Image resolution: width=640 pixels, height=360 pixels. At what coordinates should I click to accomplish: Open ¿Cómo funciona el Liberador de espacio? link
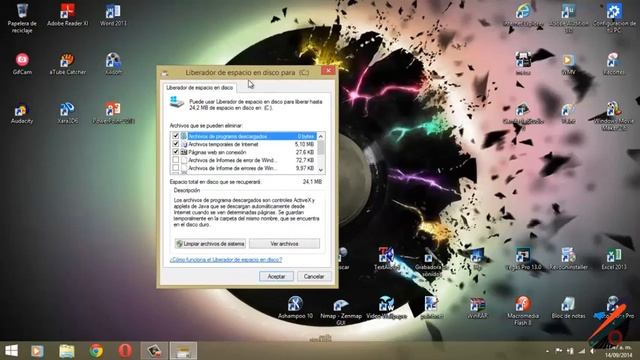(226, 260)
